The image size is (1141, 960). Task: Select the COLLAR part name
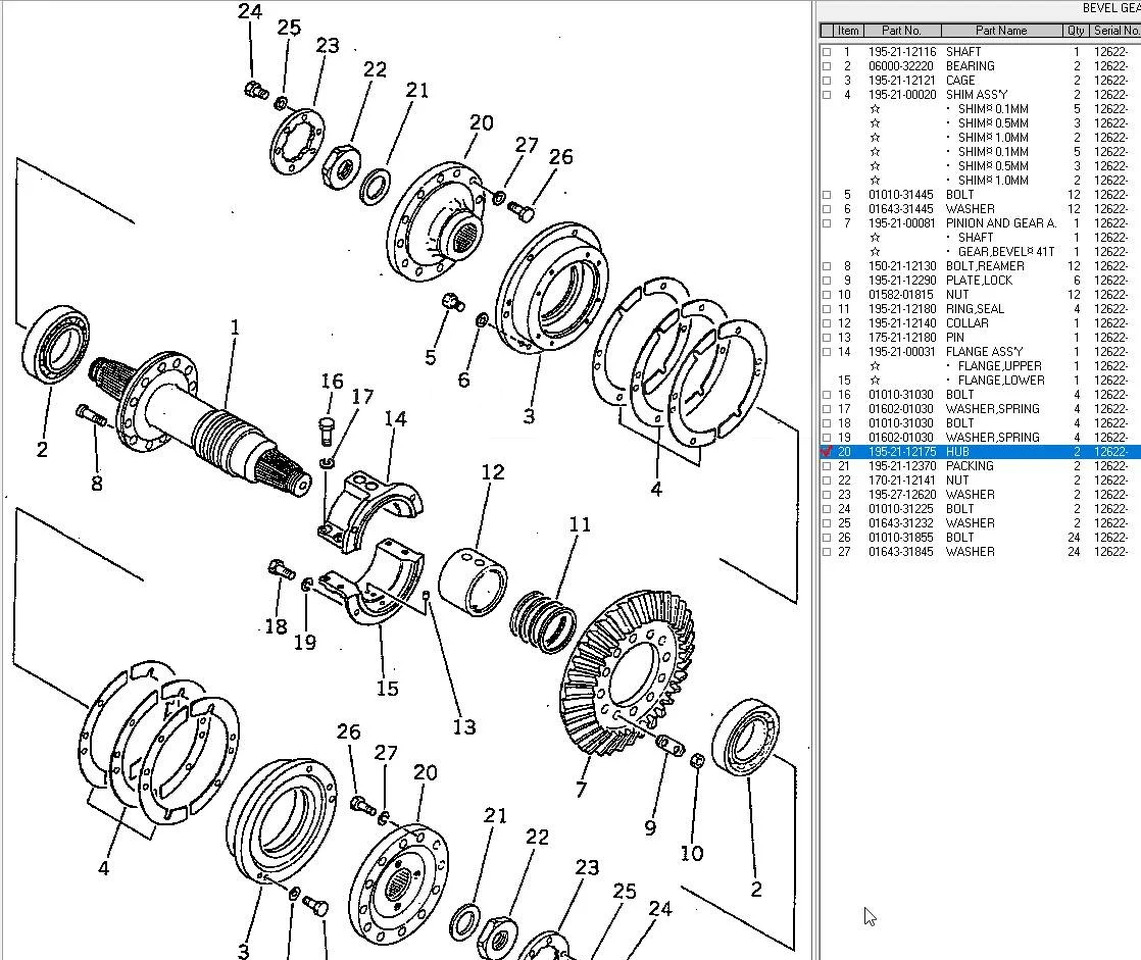[967, 323]
